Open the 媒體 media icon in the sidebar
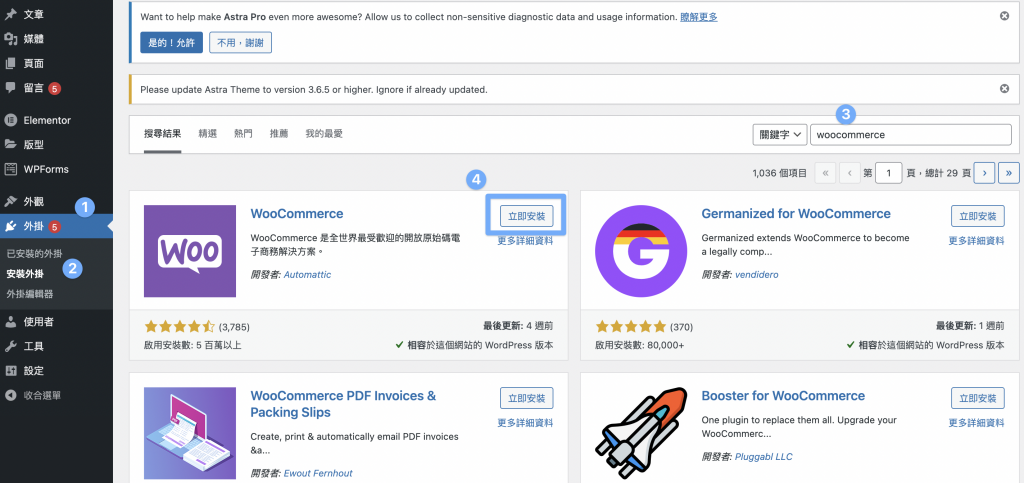The width and height of the screenshot is (1024, 483). [x=10, y=39]
